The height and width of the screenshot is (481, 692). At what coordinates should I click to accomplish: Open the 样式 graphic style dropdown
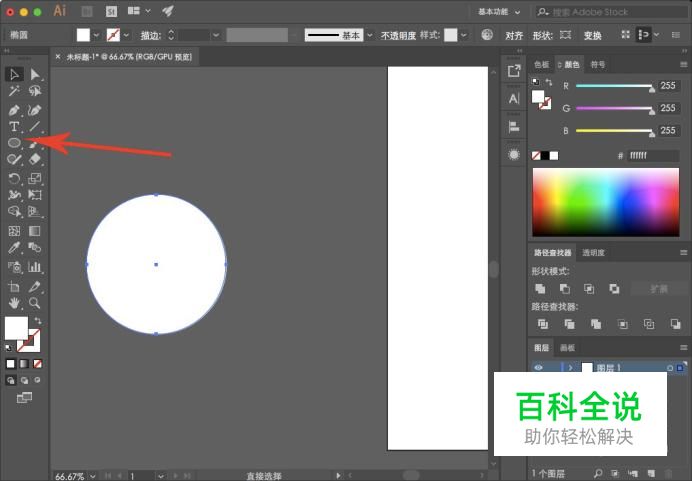click(464, 35)
